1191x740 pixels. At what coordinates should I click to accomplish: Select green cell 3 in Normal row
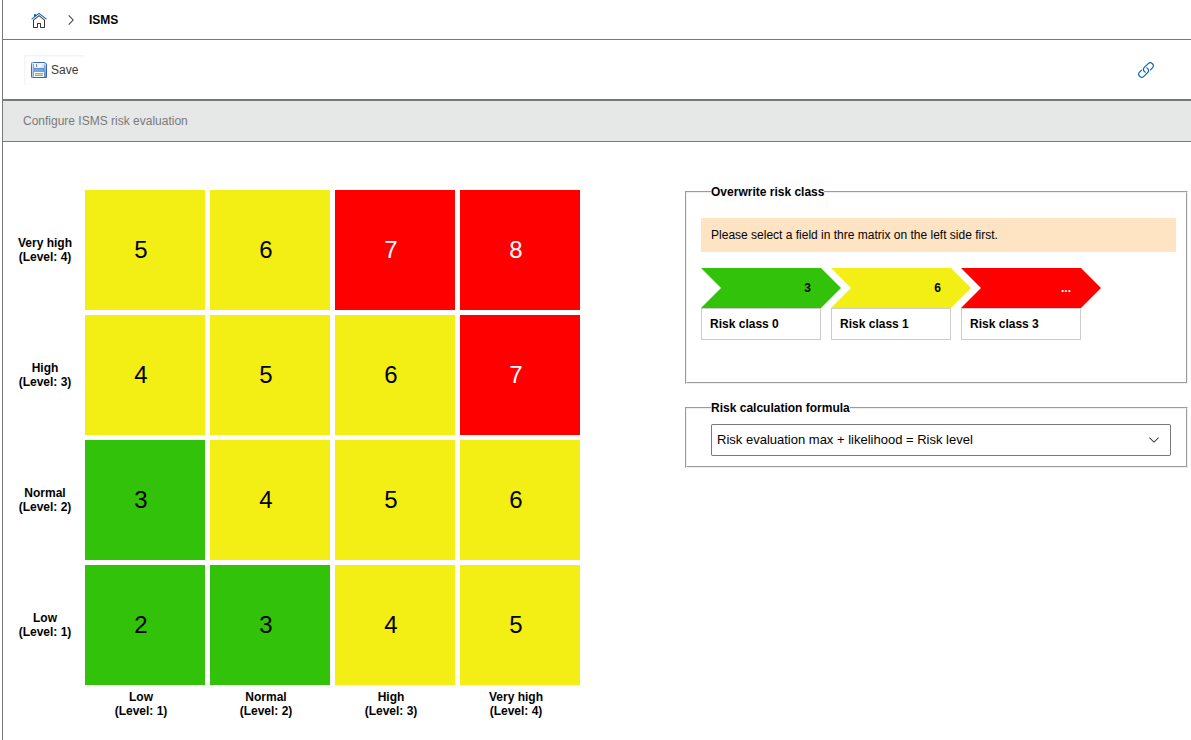pyautogui.click(x=141, y=500)
